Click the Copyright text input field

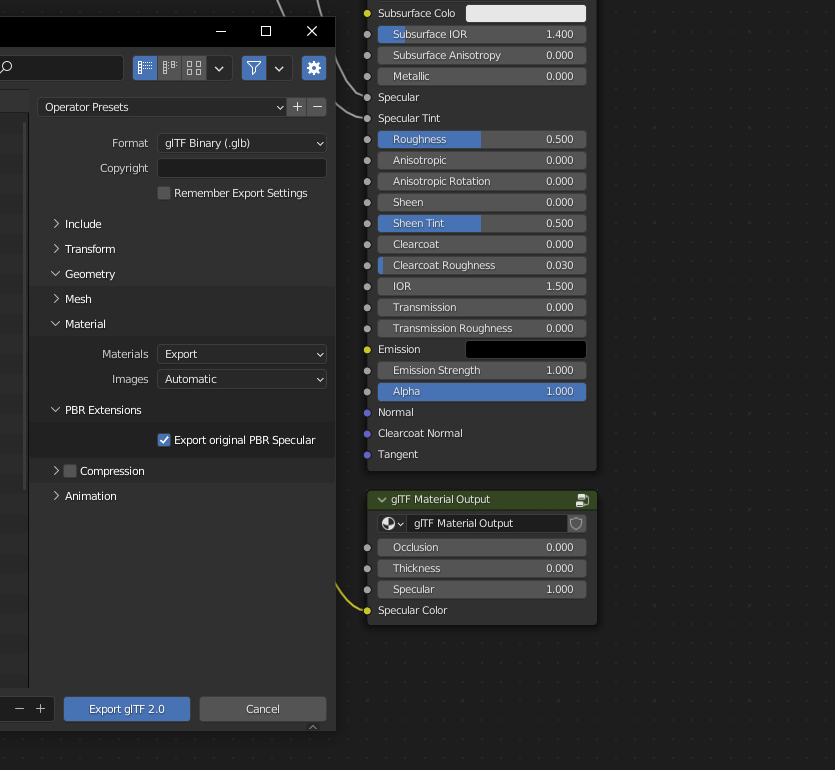(x=240, y=167)
